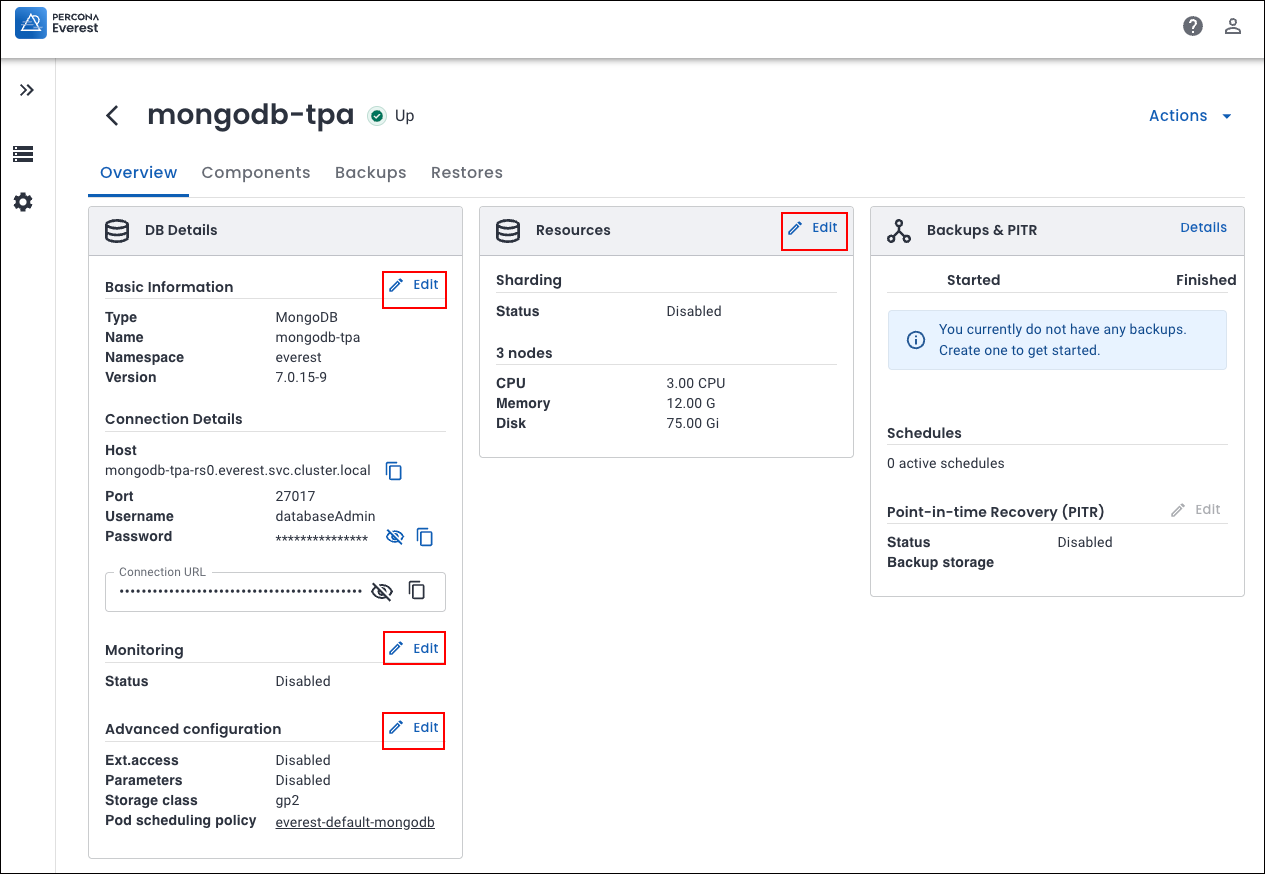Switch to the Components tab

coord(256,173)
